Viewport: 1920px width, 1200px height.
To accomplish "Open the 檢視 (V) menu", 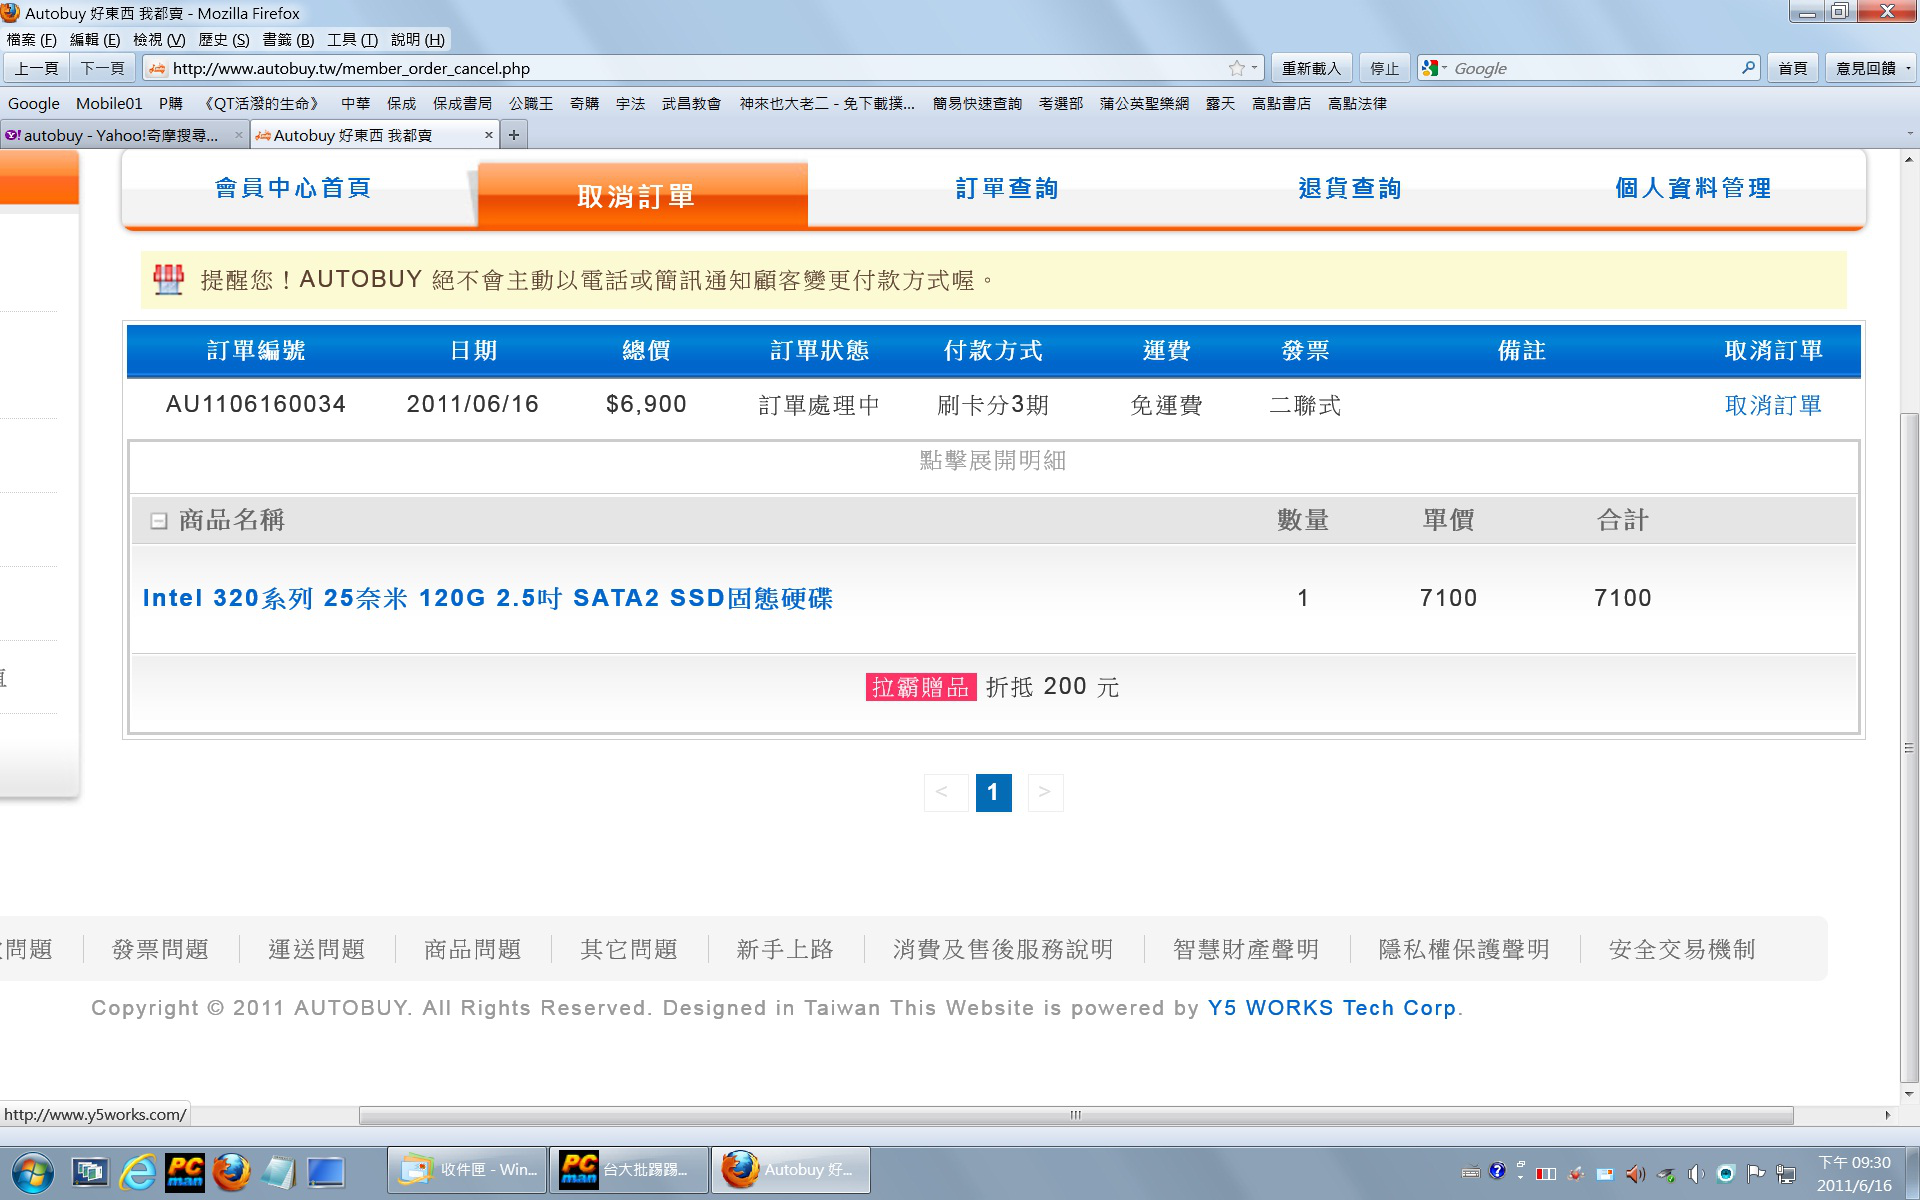I will pyautogui.click(x=159, y=40).
